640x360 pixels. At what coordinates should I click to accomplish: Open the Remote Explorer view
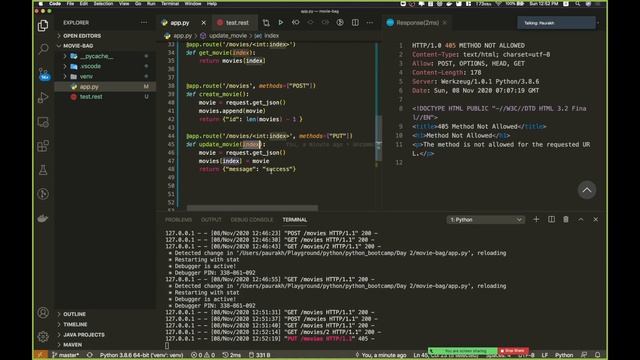[x=43, y=122]
